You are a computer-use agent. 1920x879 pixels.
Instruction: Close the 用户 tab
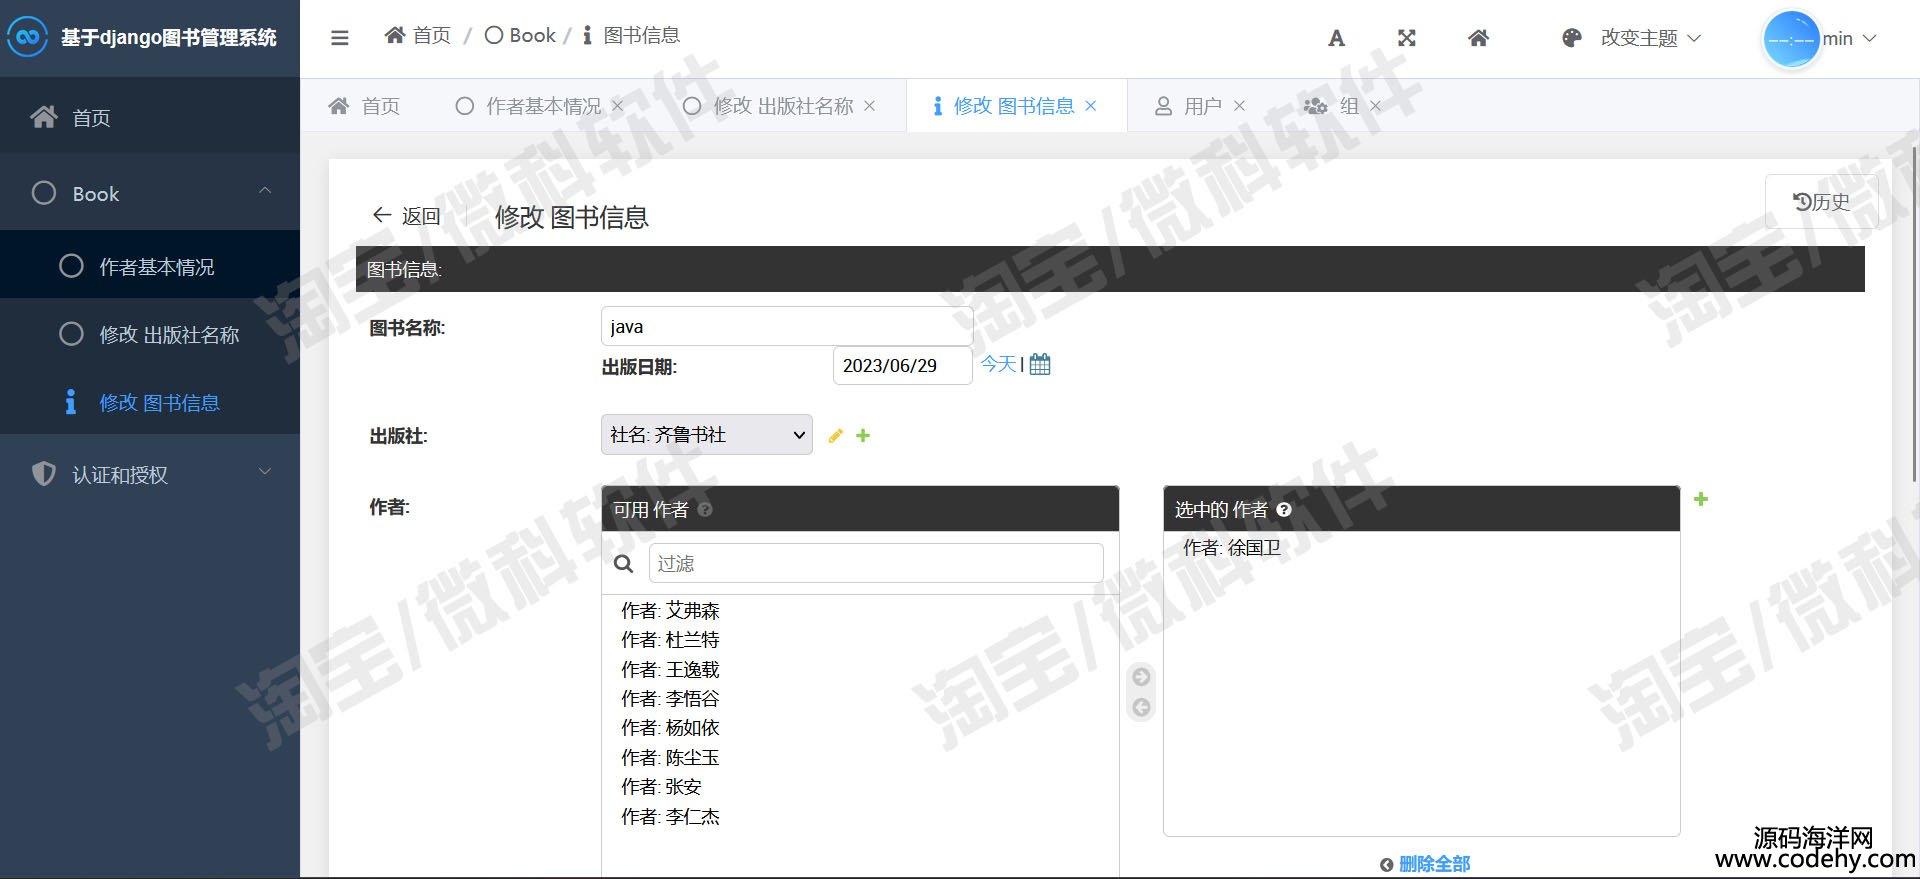tap(1239, 106)
